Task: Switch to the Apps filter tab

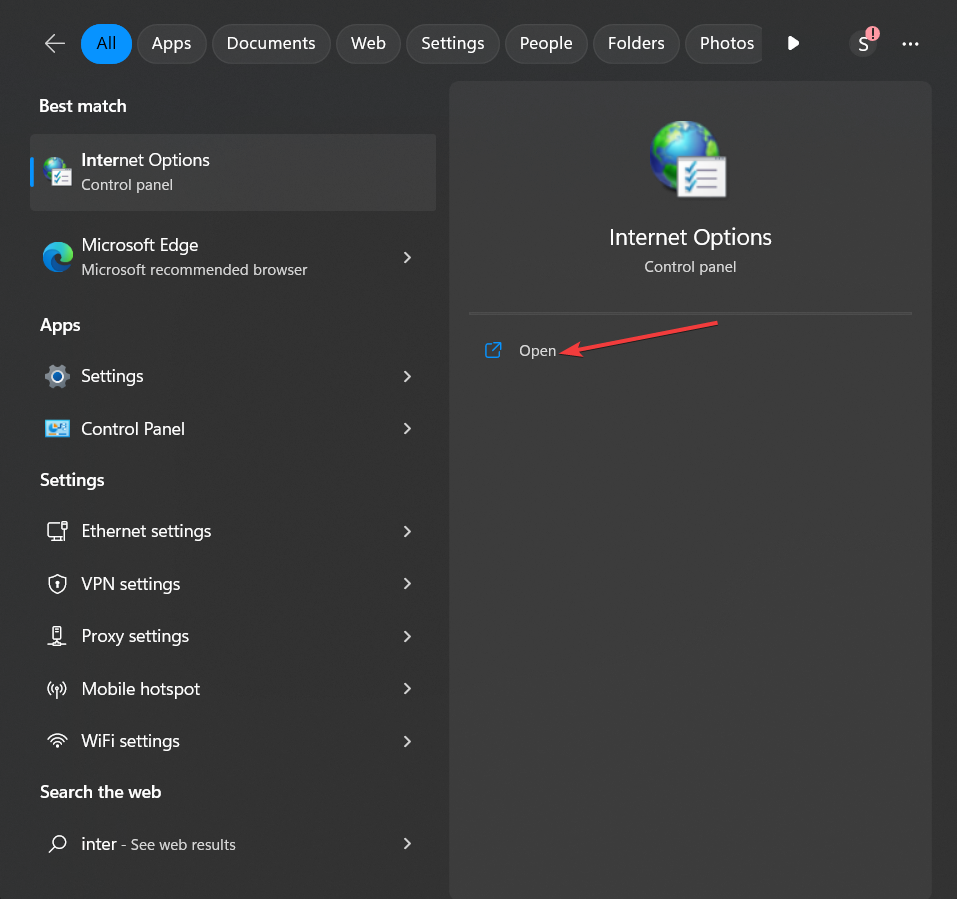Action: 172,43
